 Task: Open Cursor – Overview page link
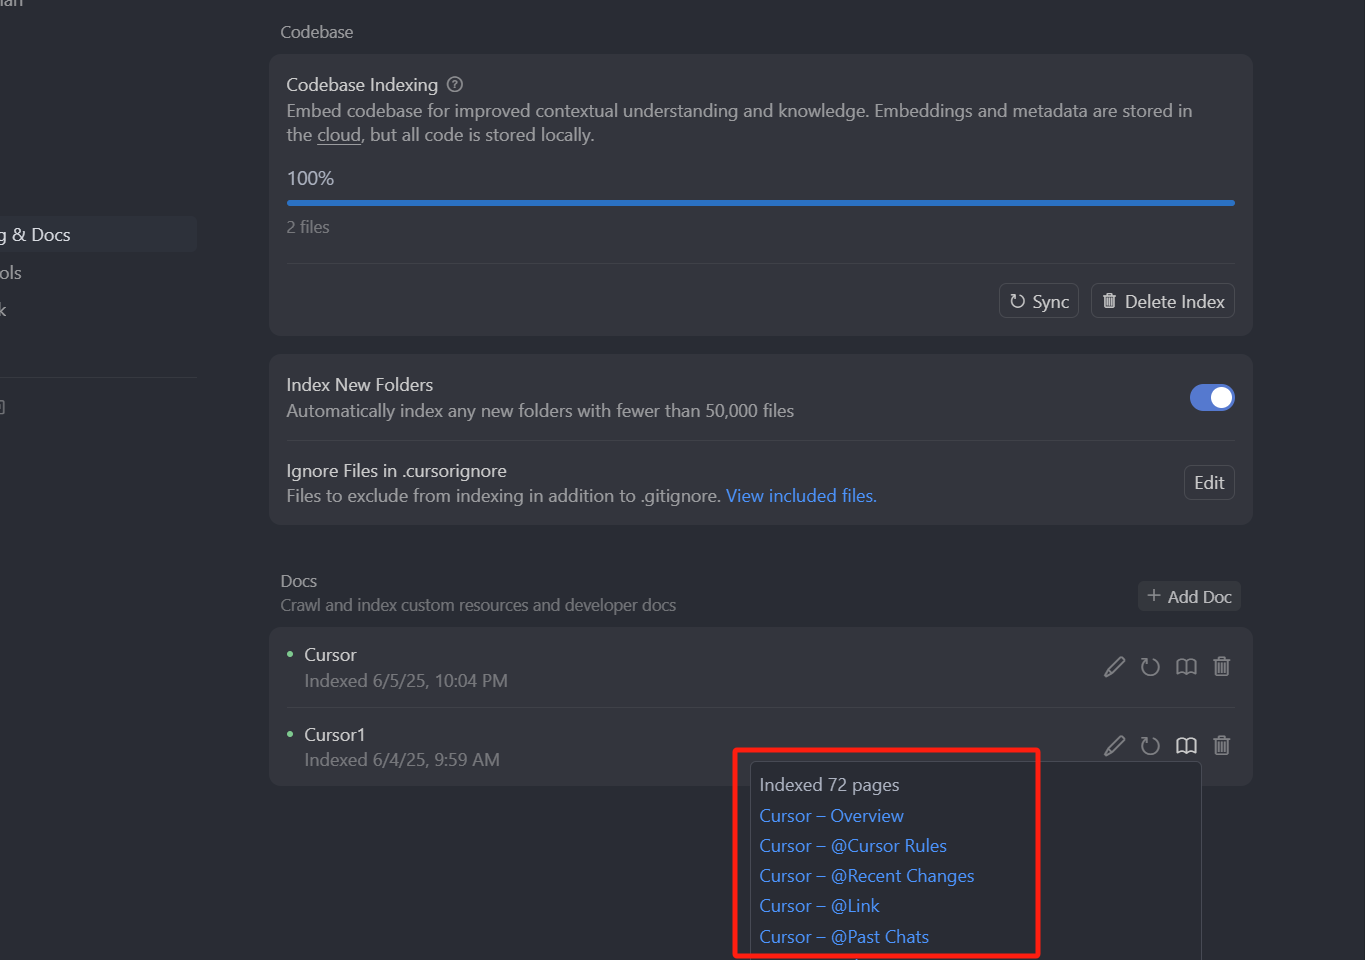pyautogui.click(x=831, y=816)
